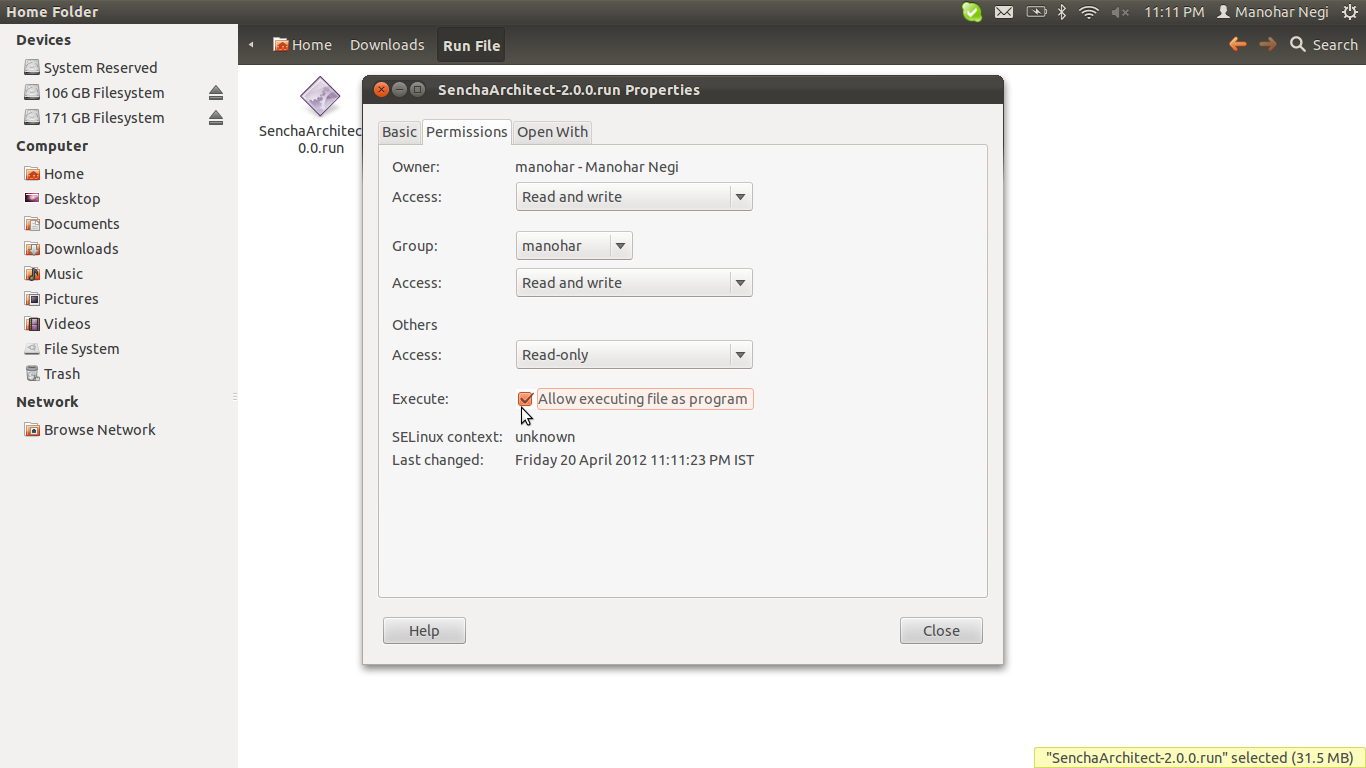Open File System in the sidebar

(x=72, y=349)
